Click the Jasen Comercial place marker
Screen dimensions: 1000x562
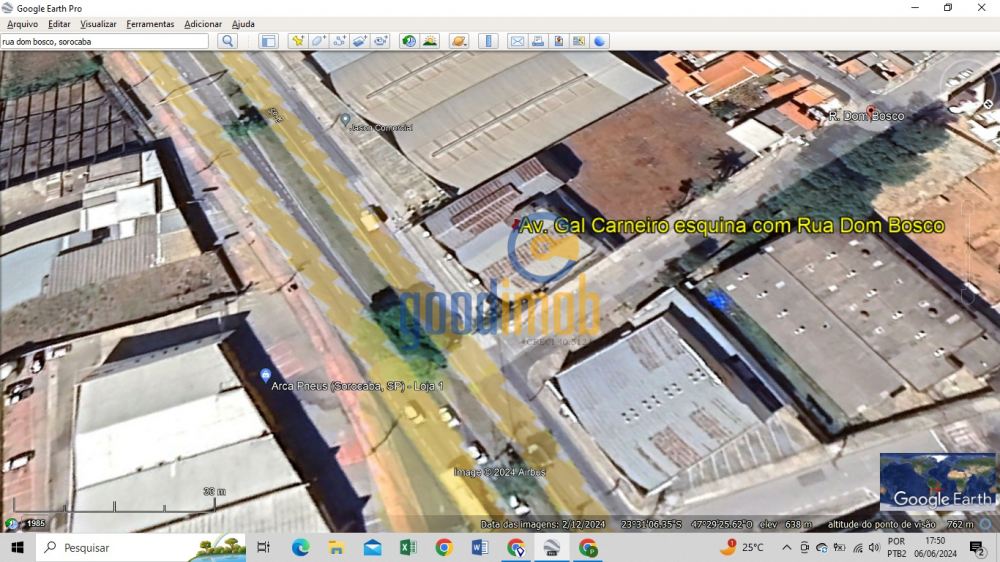pos(346,119)
